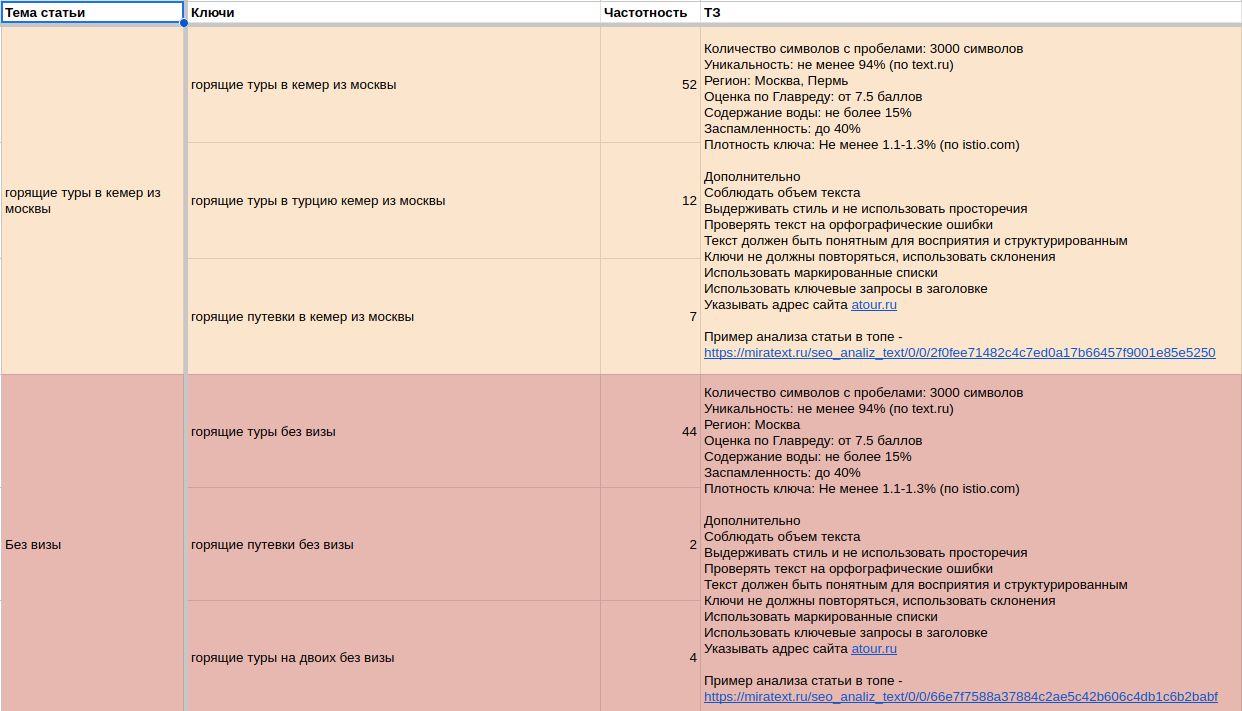1242x711 pixels.
Task: Select the merged 'Без визы' topic cell
Action: [92, 545]
